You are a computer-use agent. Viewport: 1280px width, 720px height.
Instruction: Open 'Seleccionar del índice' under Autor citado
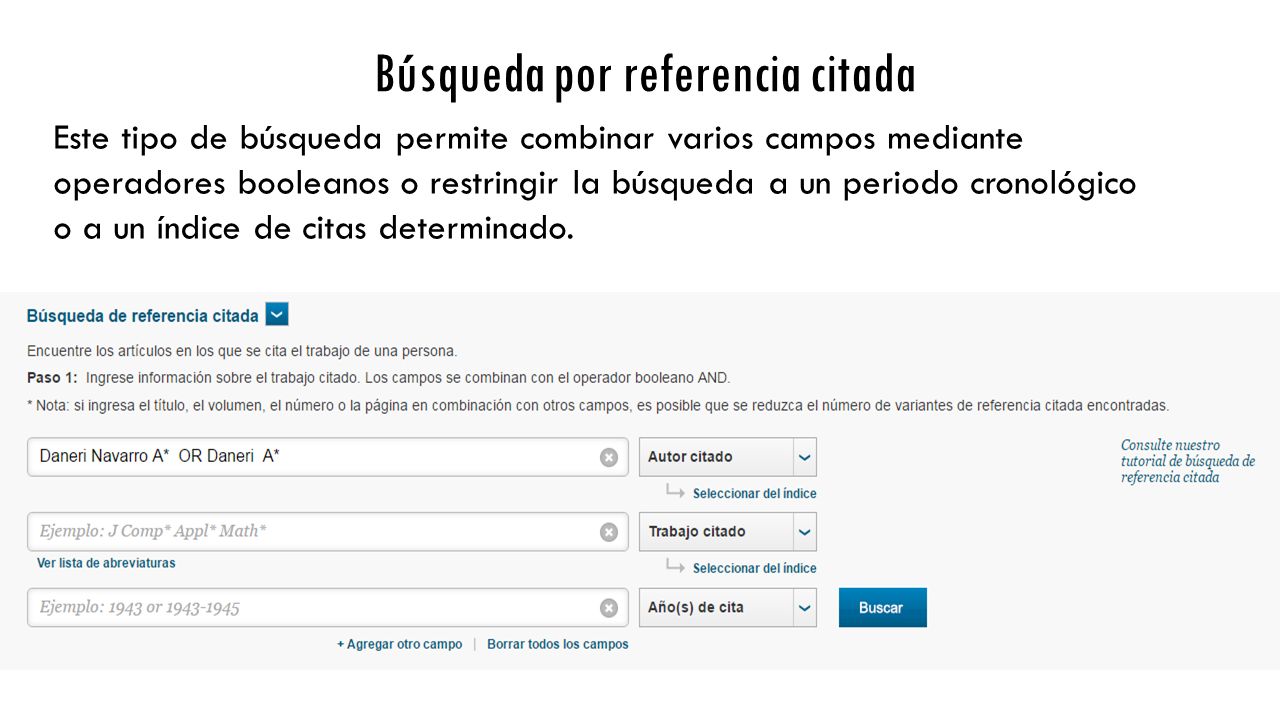[754, 494]
